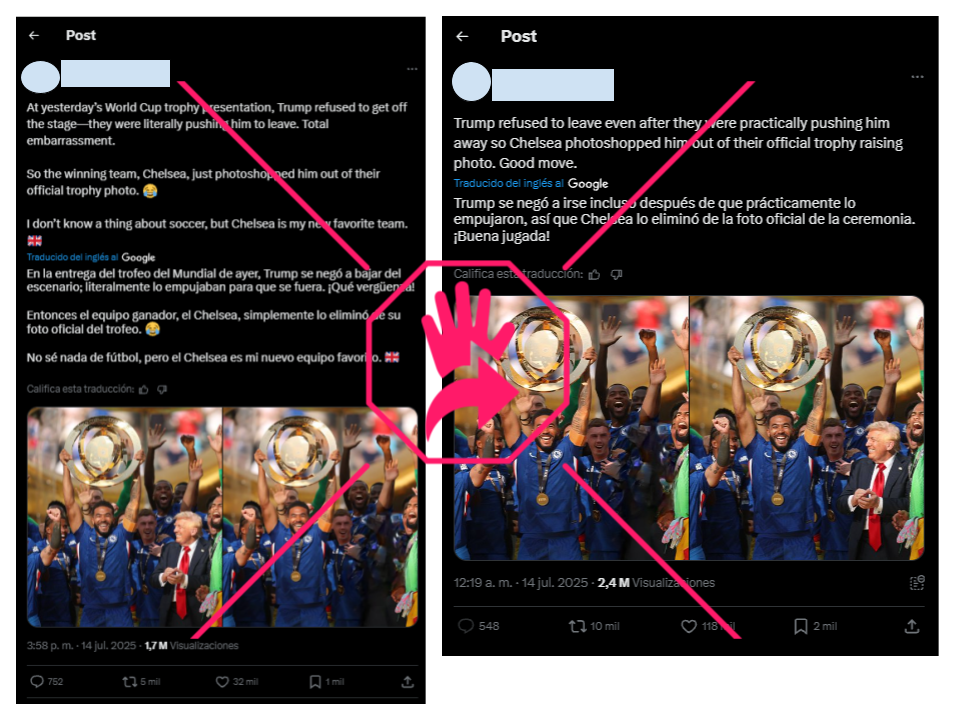This screenshot has width=960, height=720.
Task: Open left post's first trophy photo
Action: pos(124,517)
